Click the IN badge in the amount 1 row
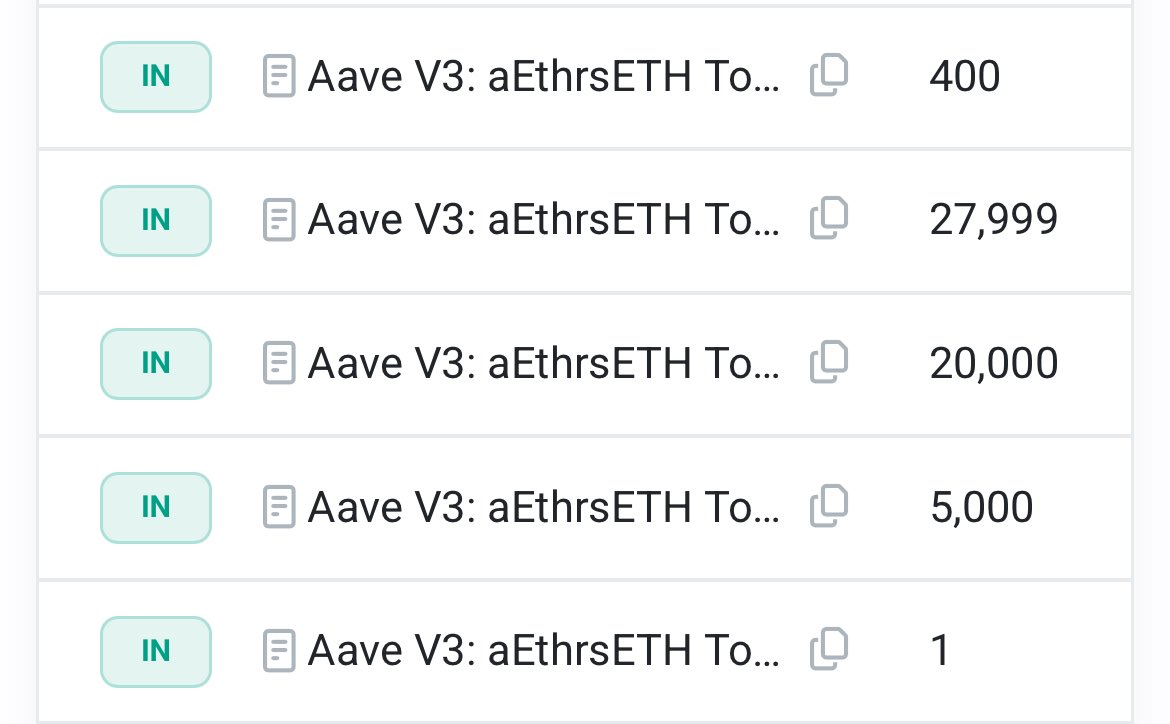 [156, 651]
